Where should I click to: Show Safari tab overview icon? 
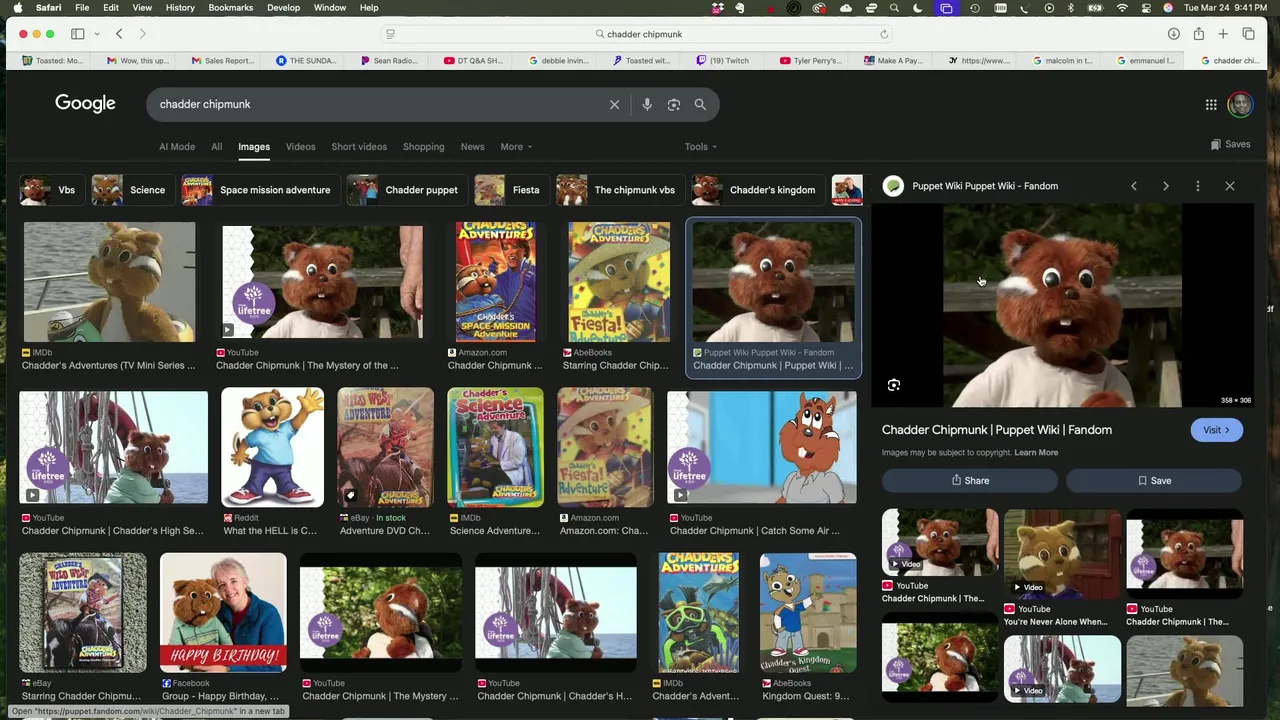[1248, 34]
